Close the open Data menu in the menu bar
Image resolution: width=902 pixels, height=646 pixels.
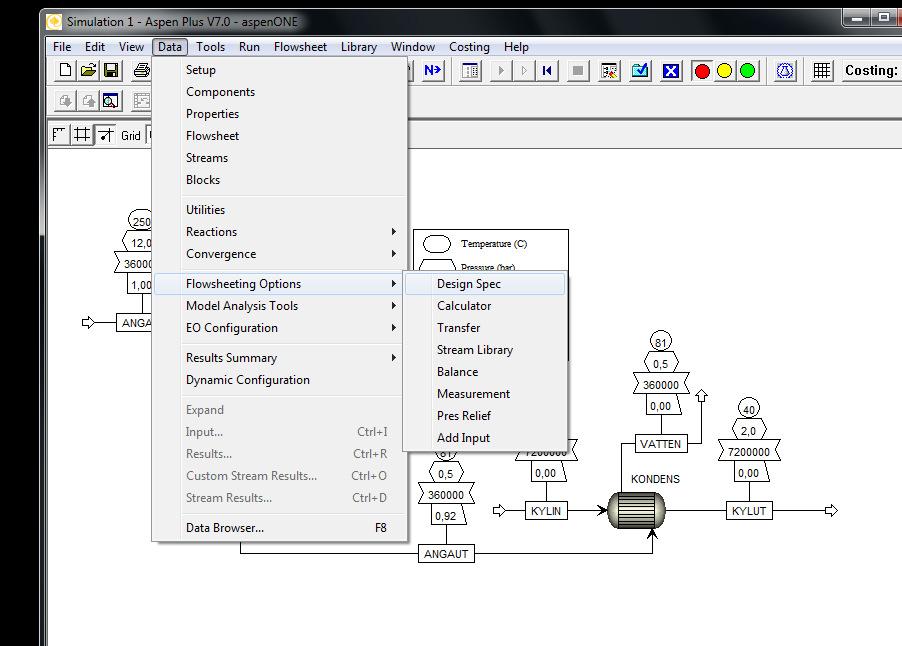tap(170, 47)
